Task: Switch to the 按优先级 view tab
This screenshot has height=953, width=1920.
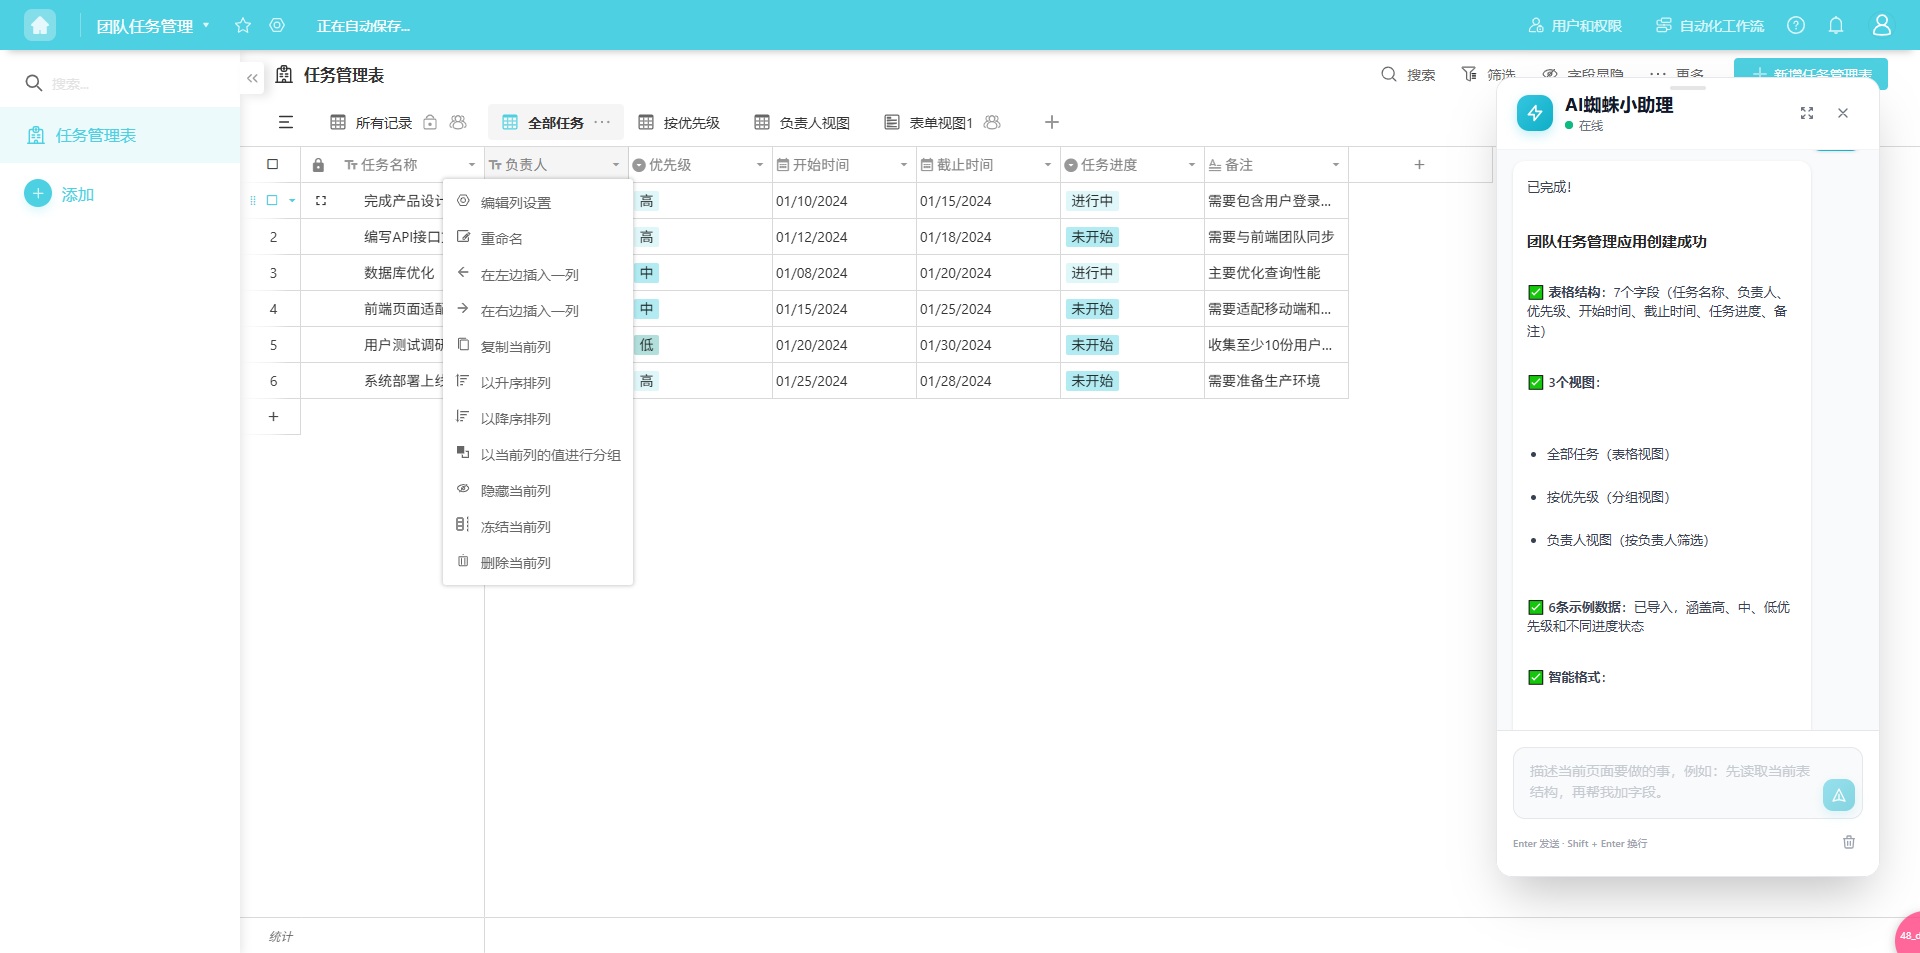Action: [690, 122]
